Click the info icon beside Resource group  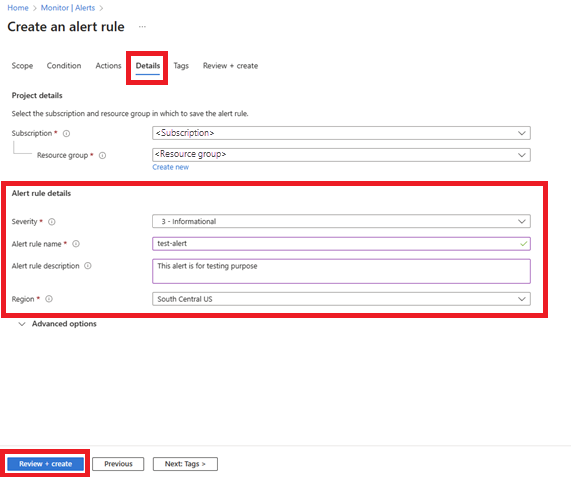pos(103,155)
